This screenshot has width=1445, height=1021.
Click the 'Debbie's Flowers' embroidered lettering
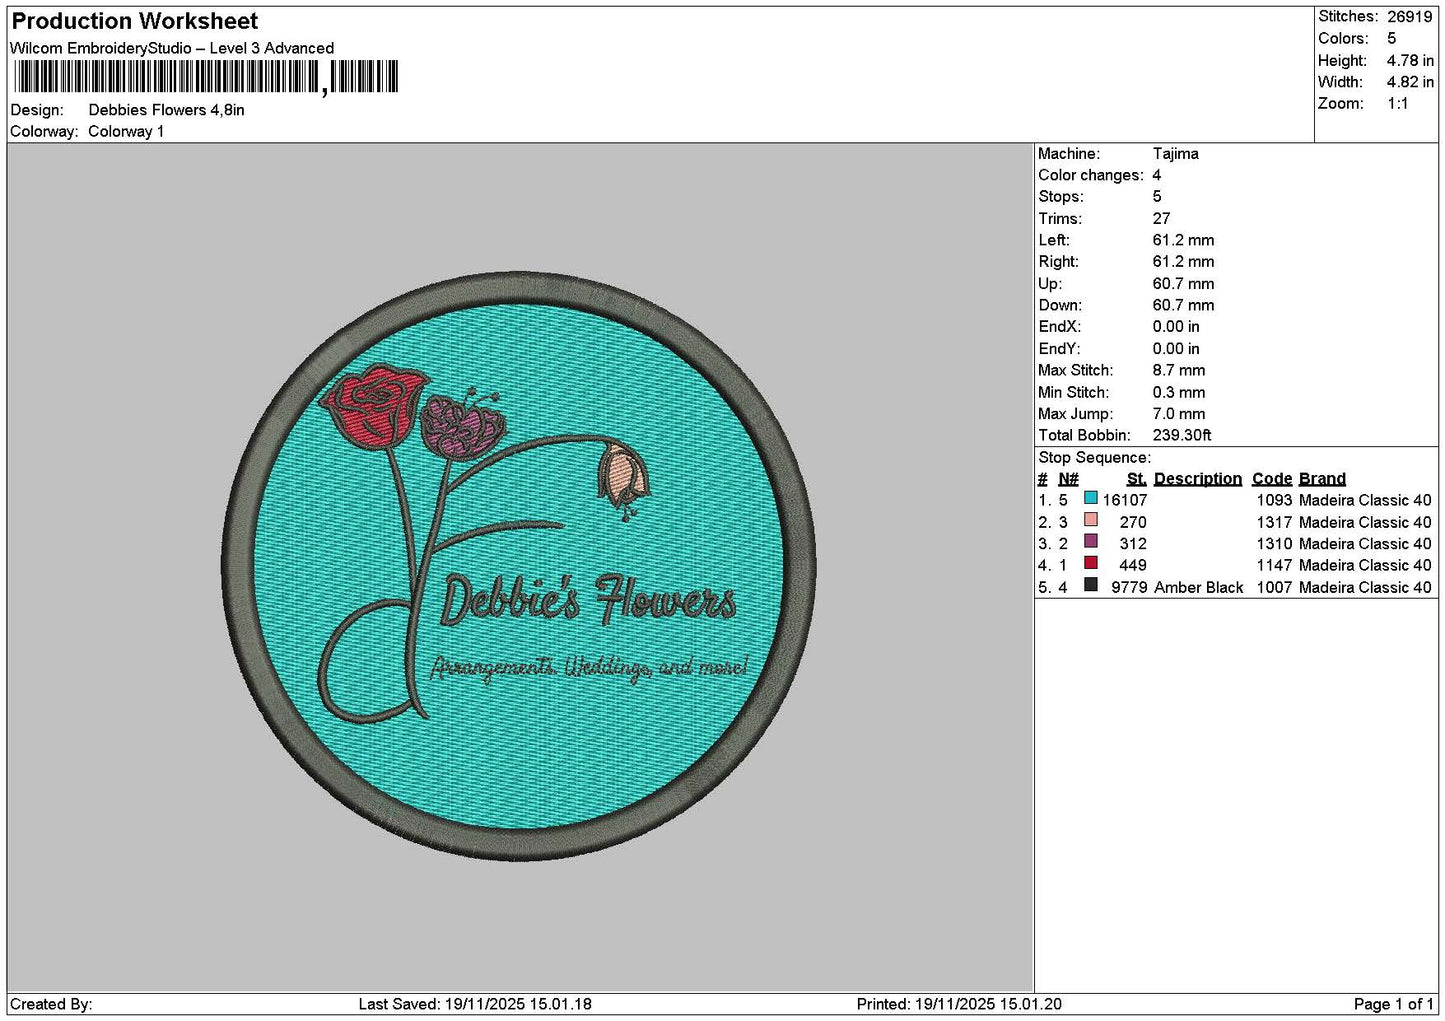click(589, 601)
